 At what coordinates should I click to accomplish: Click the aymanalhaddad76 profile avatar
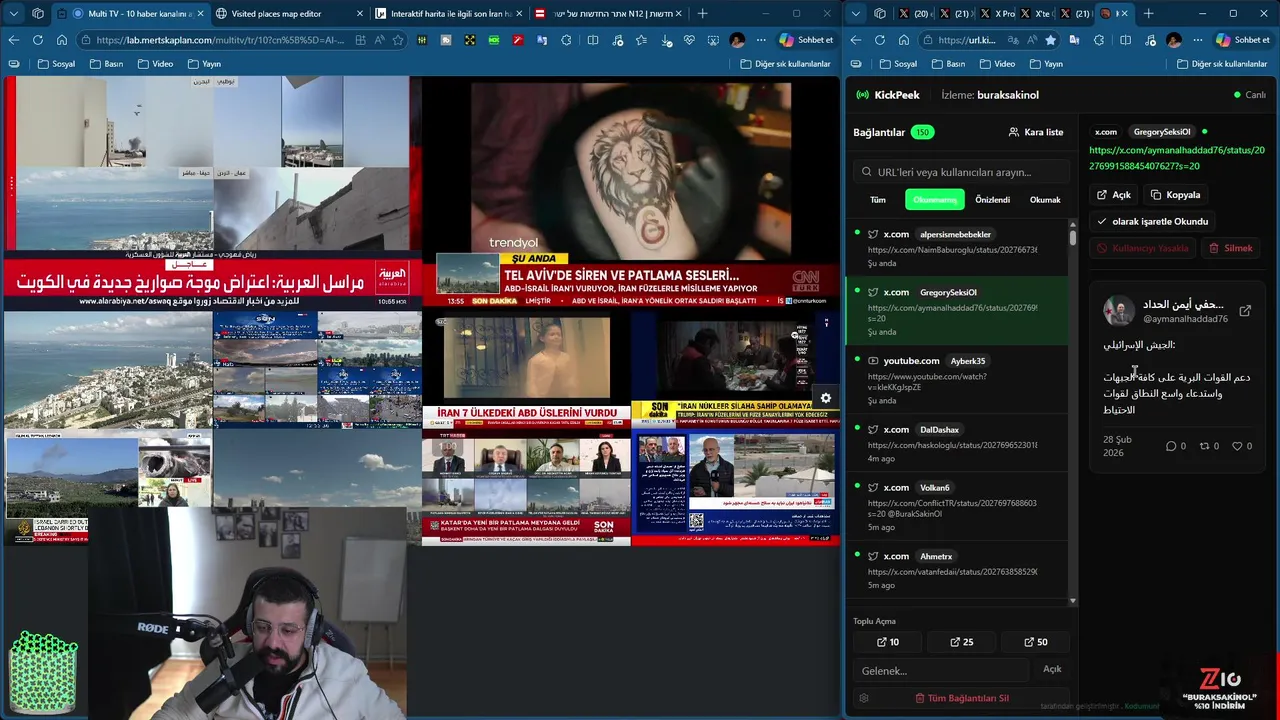(x=1118, y=311)
